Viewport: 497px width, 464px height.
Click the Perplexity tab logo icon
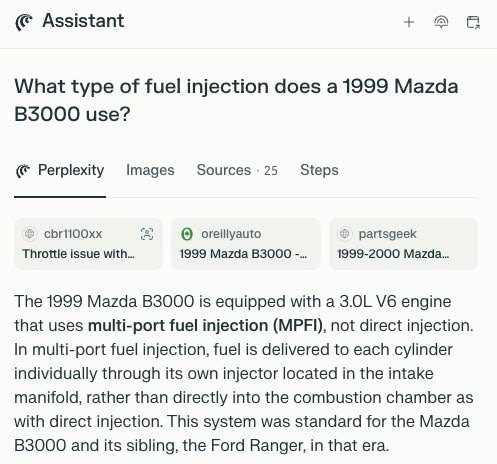click(23, 171)
